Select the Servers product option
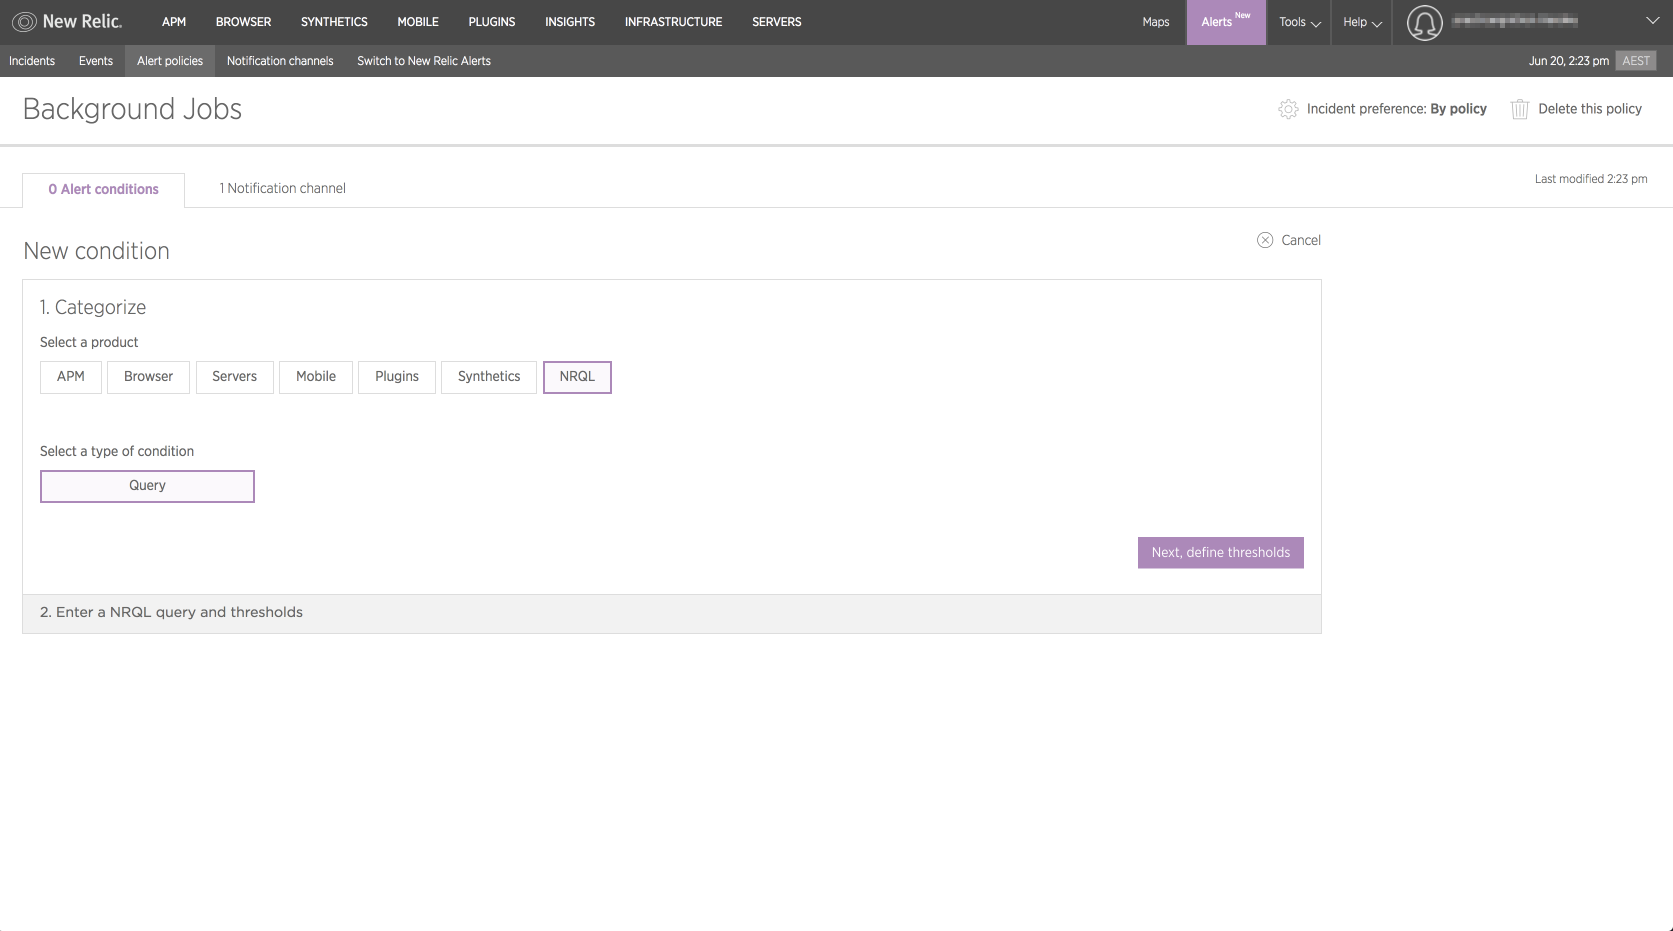This screenshot has width=1673, height=931. tap(234, 377)
